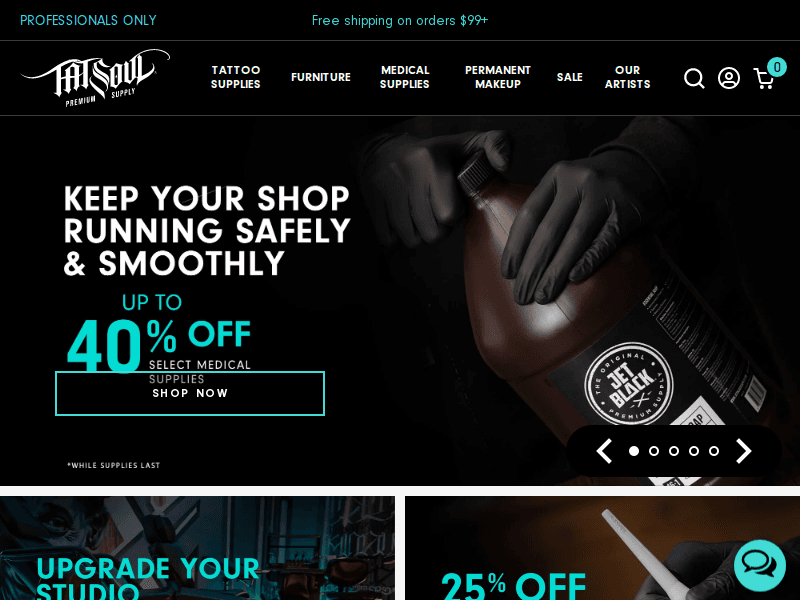Select the second carousel dot

click(x=654, y=451)
